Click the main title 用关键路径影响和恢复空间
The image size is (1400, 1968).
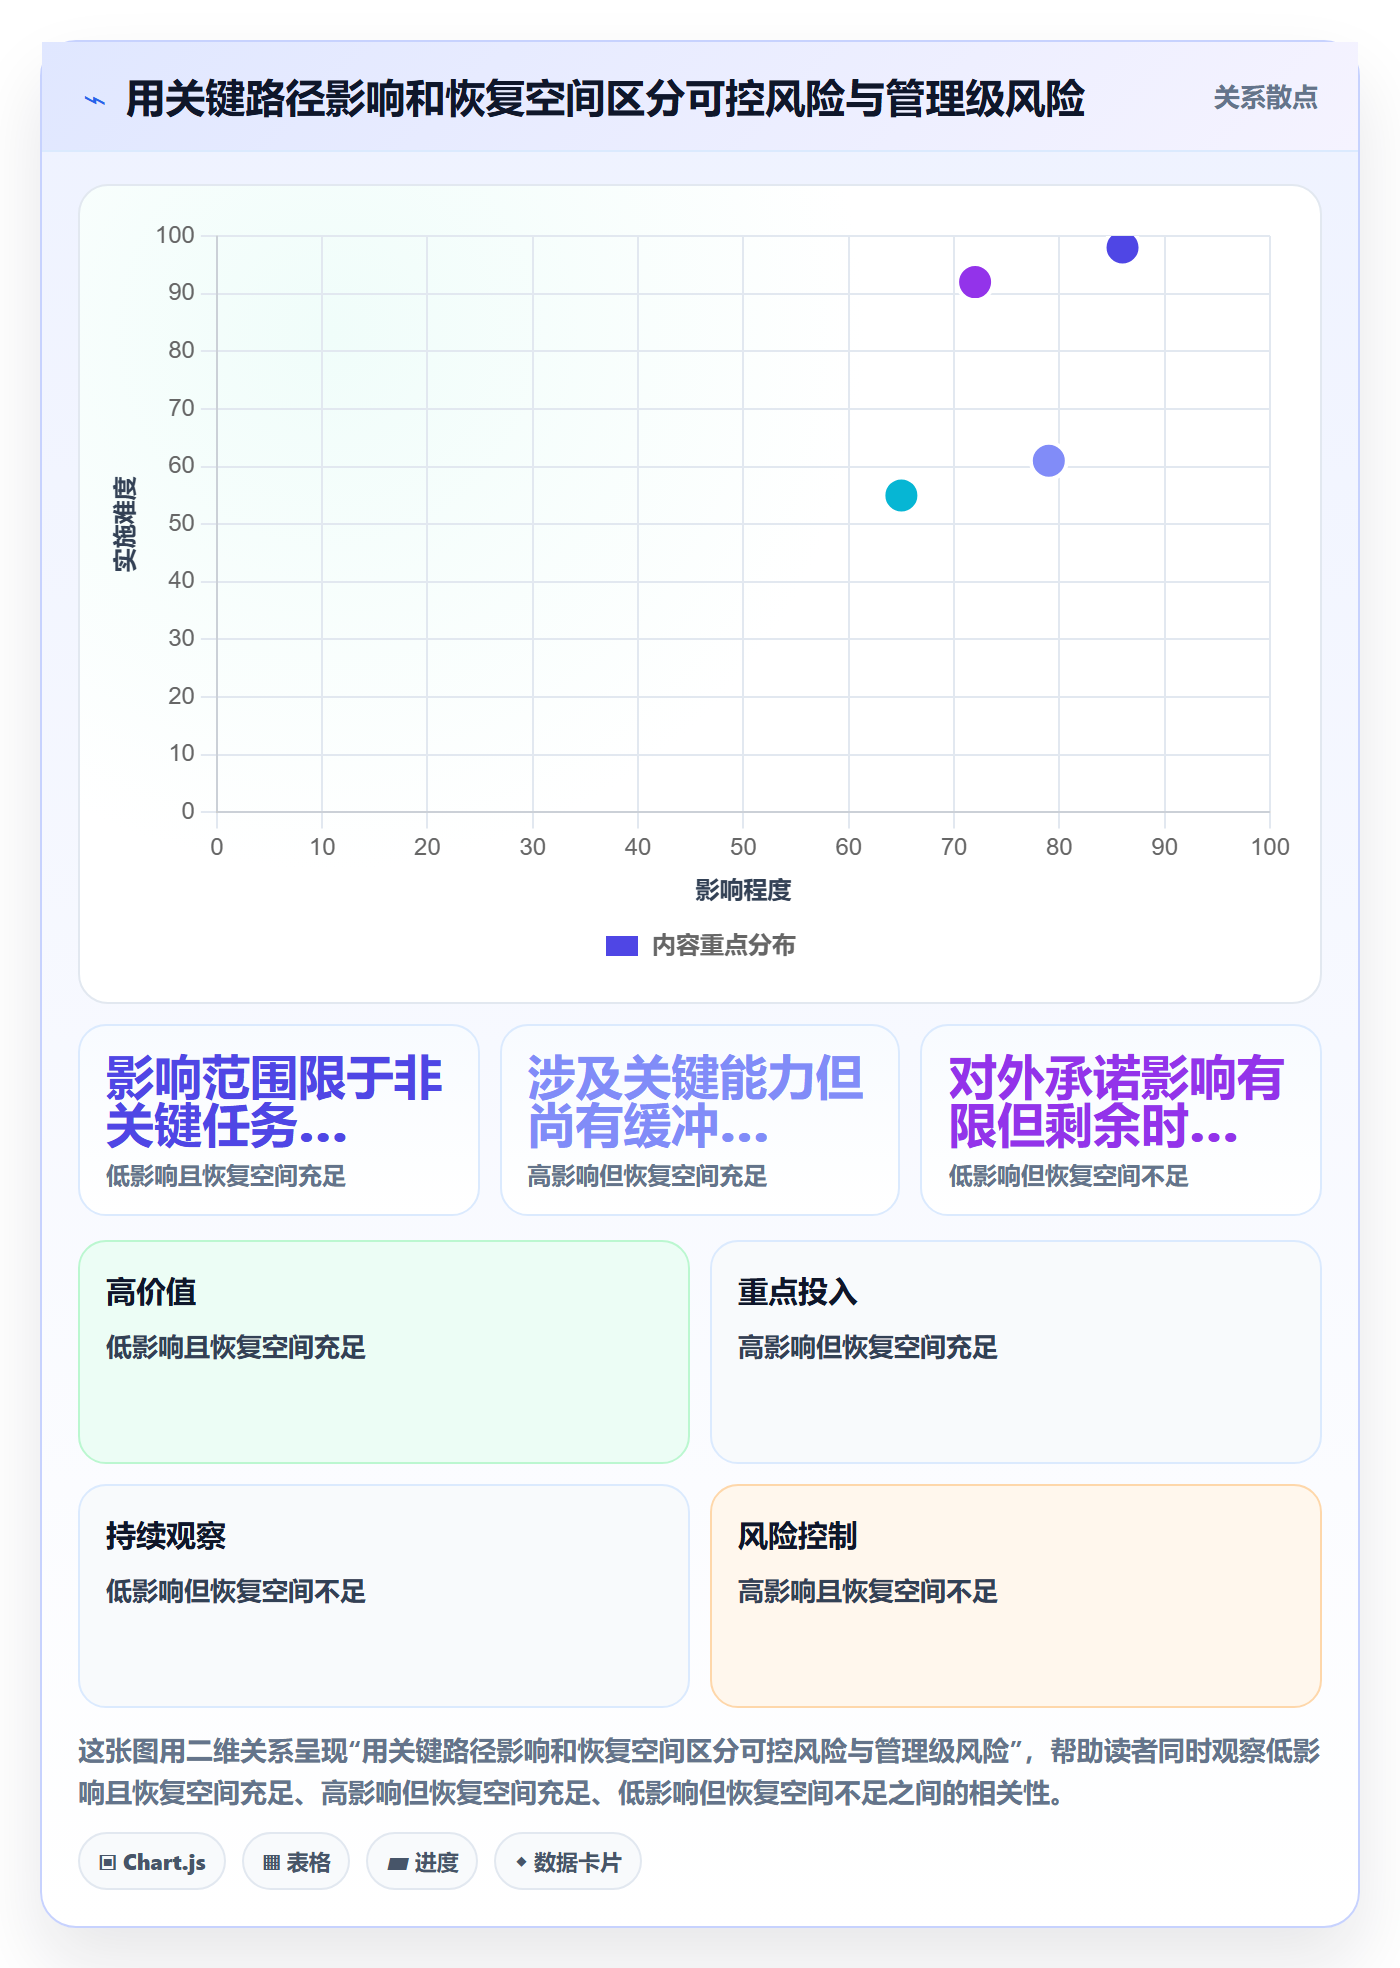pyautogui.click(x=605, y=99)
